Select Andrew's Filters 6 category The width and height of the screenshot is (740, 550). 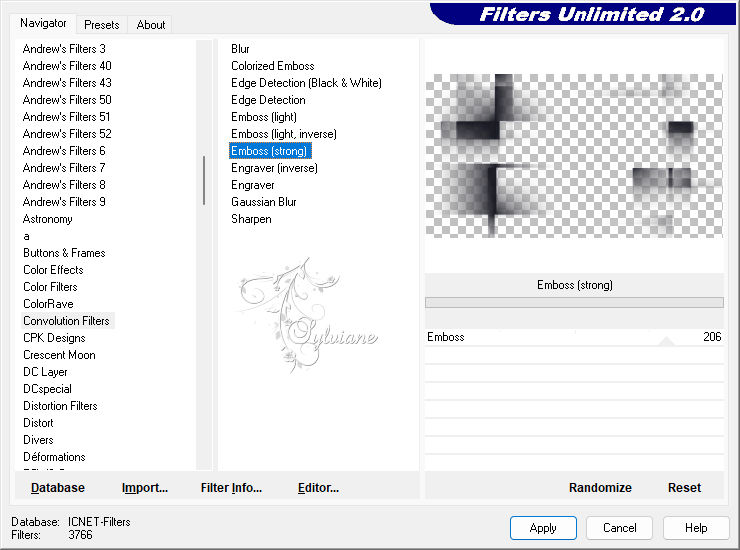64,151
